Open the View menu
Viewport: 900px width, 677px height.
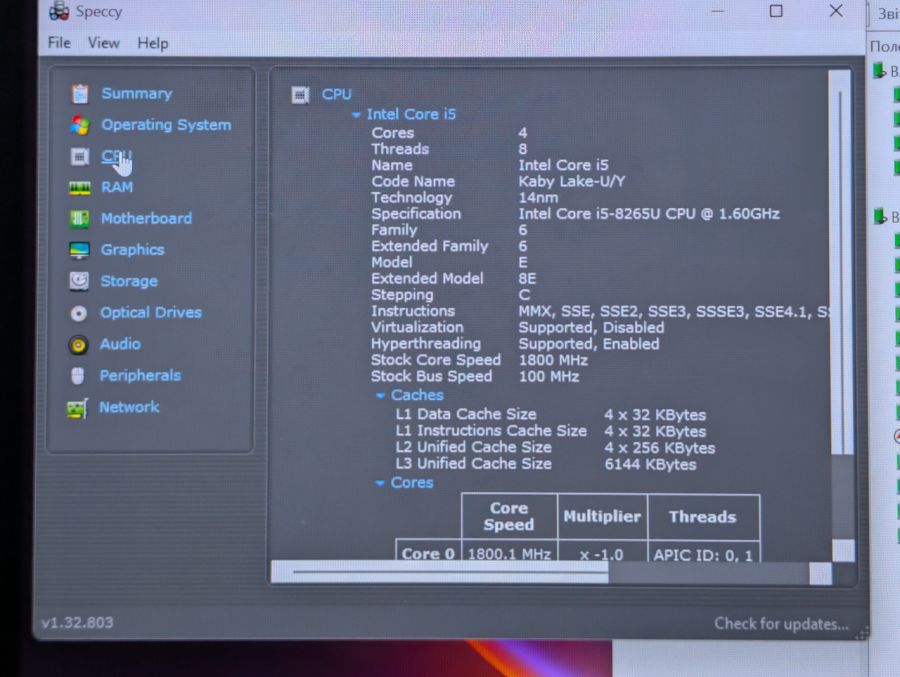click(104, 43)
